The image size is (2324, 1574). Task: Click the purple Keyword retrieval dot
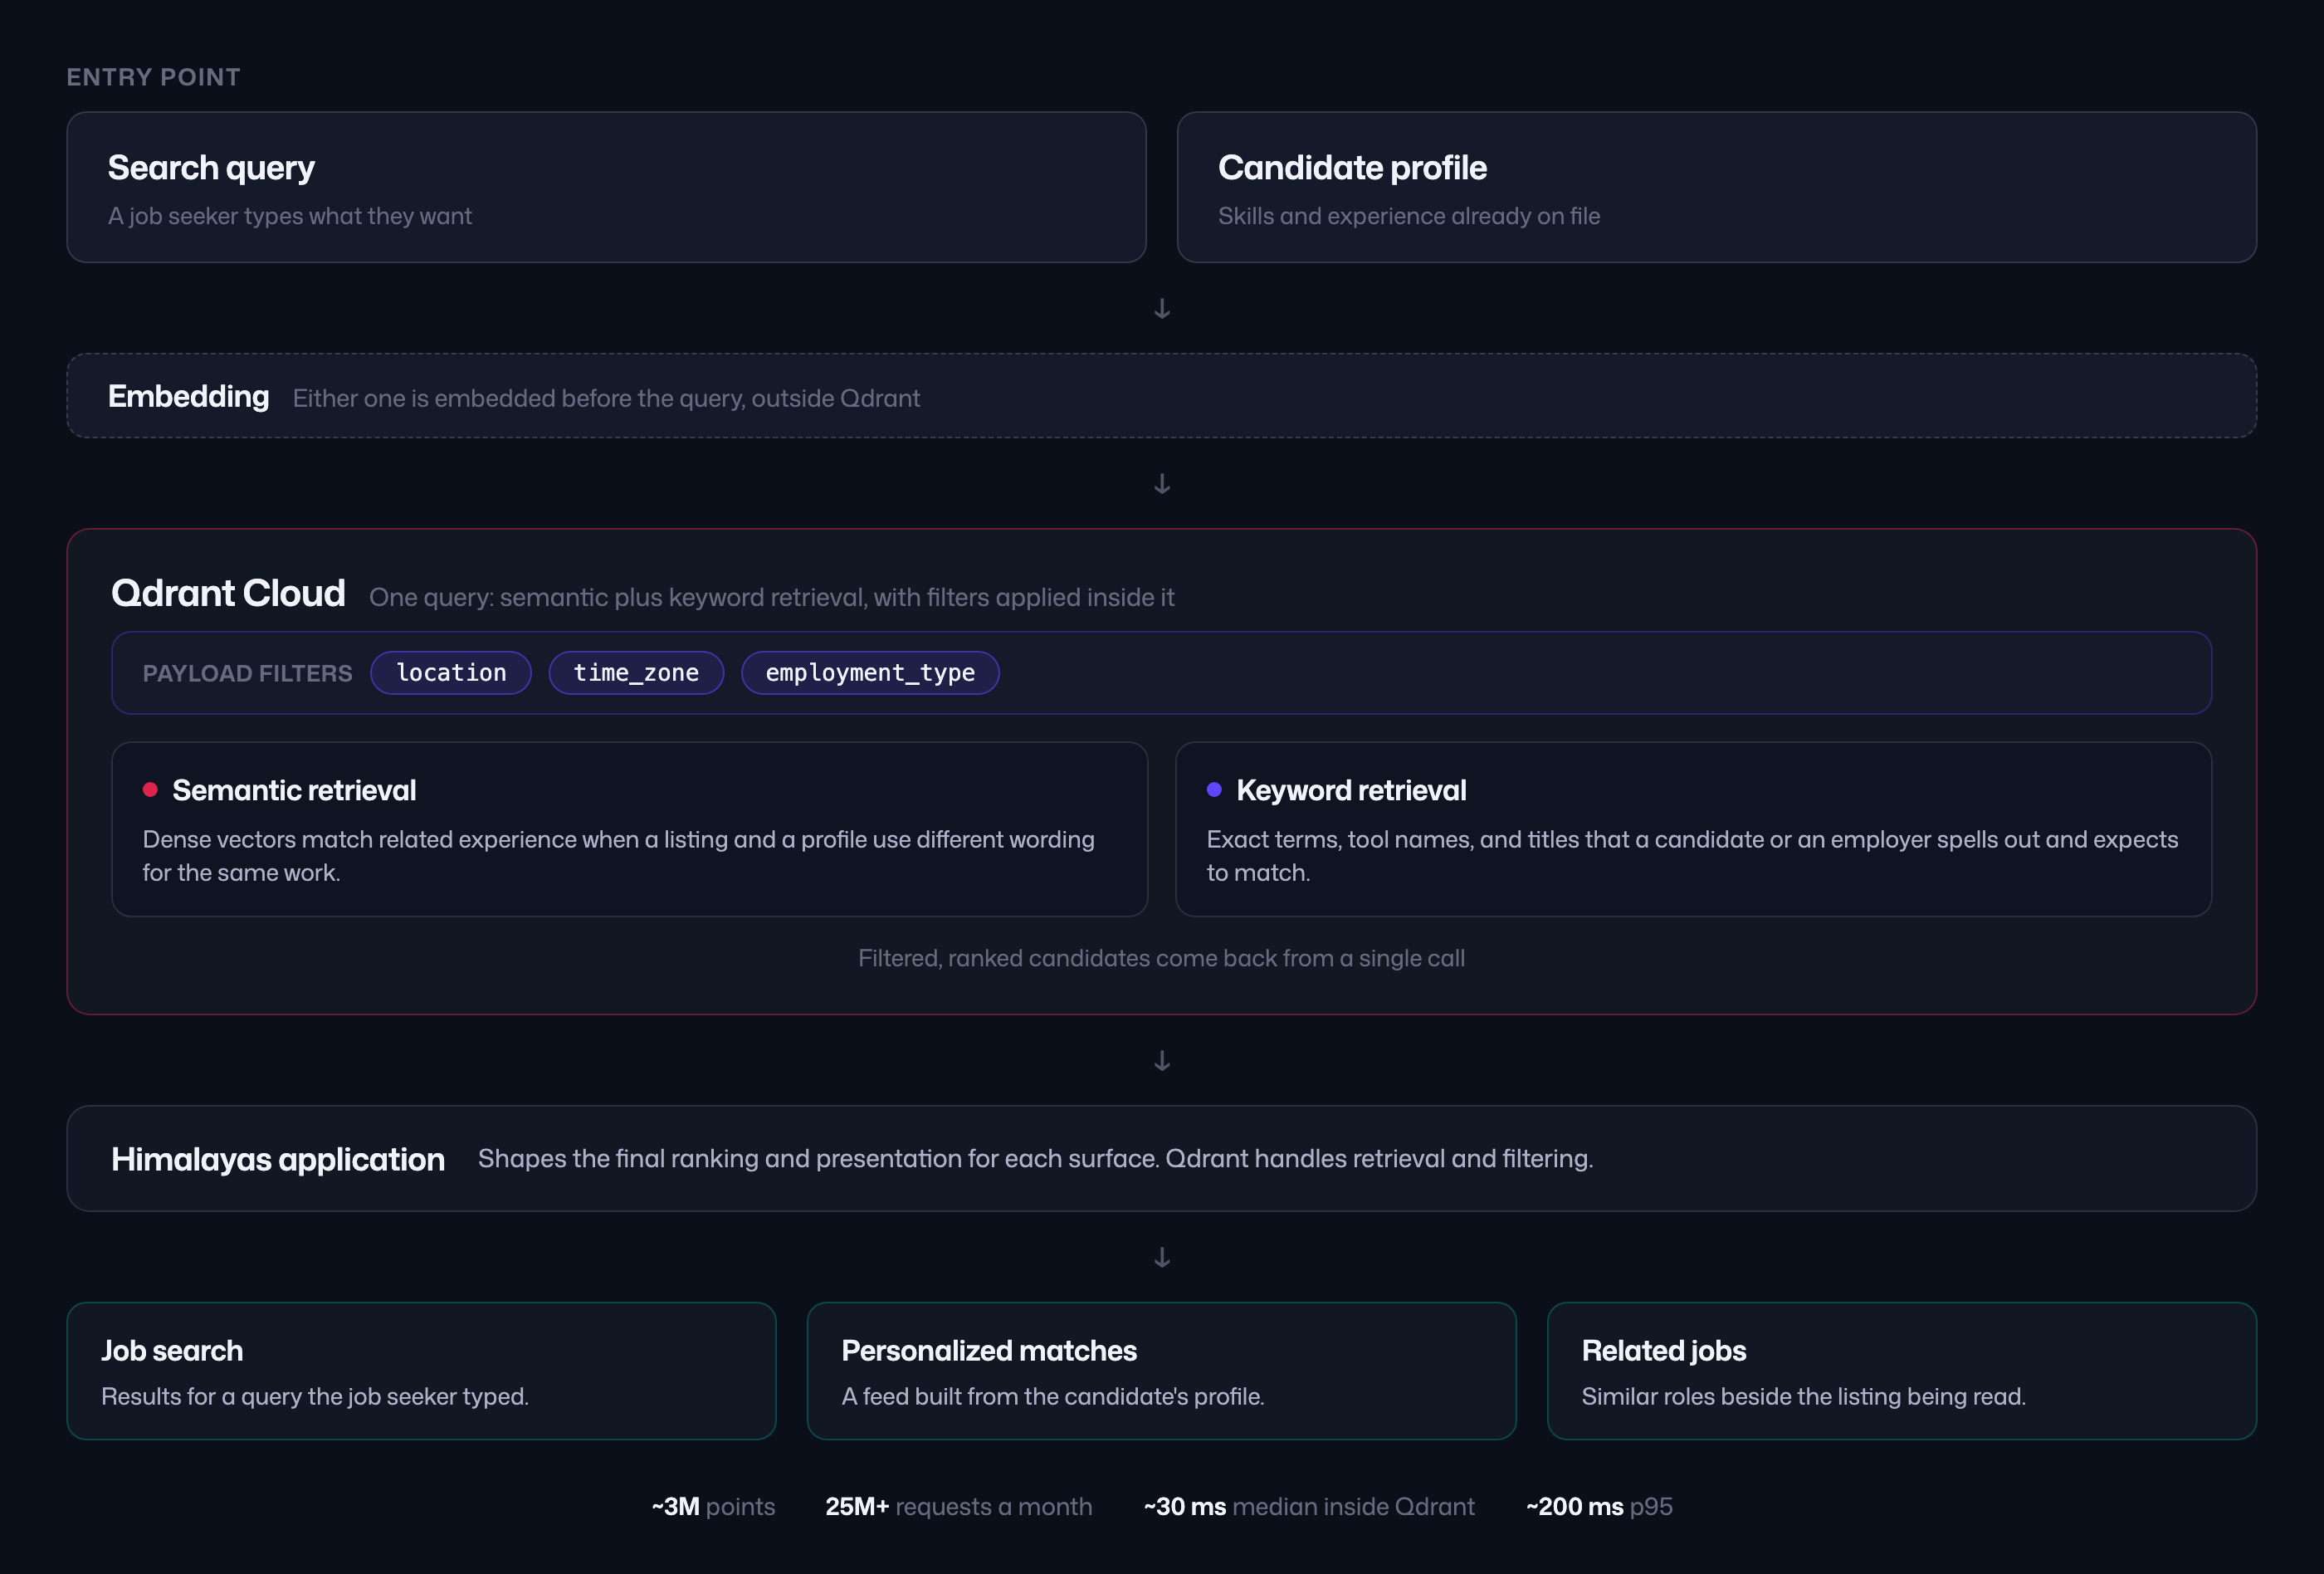[1214, 790]
